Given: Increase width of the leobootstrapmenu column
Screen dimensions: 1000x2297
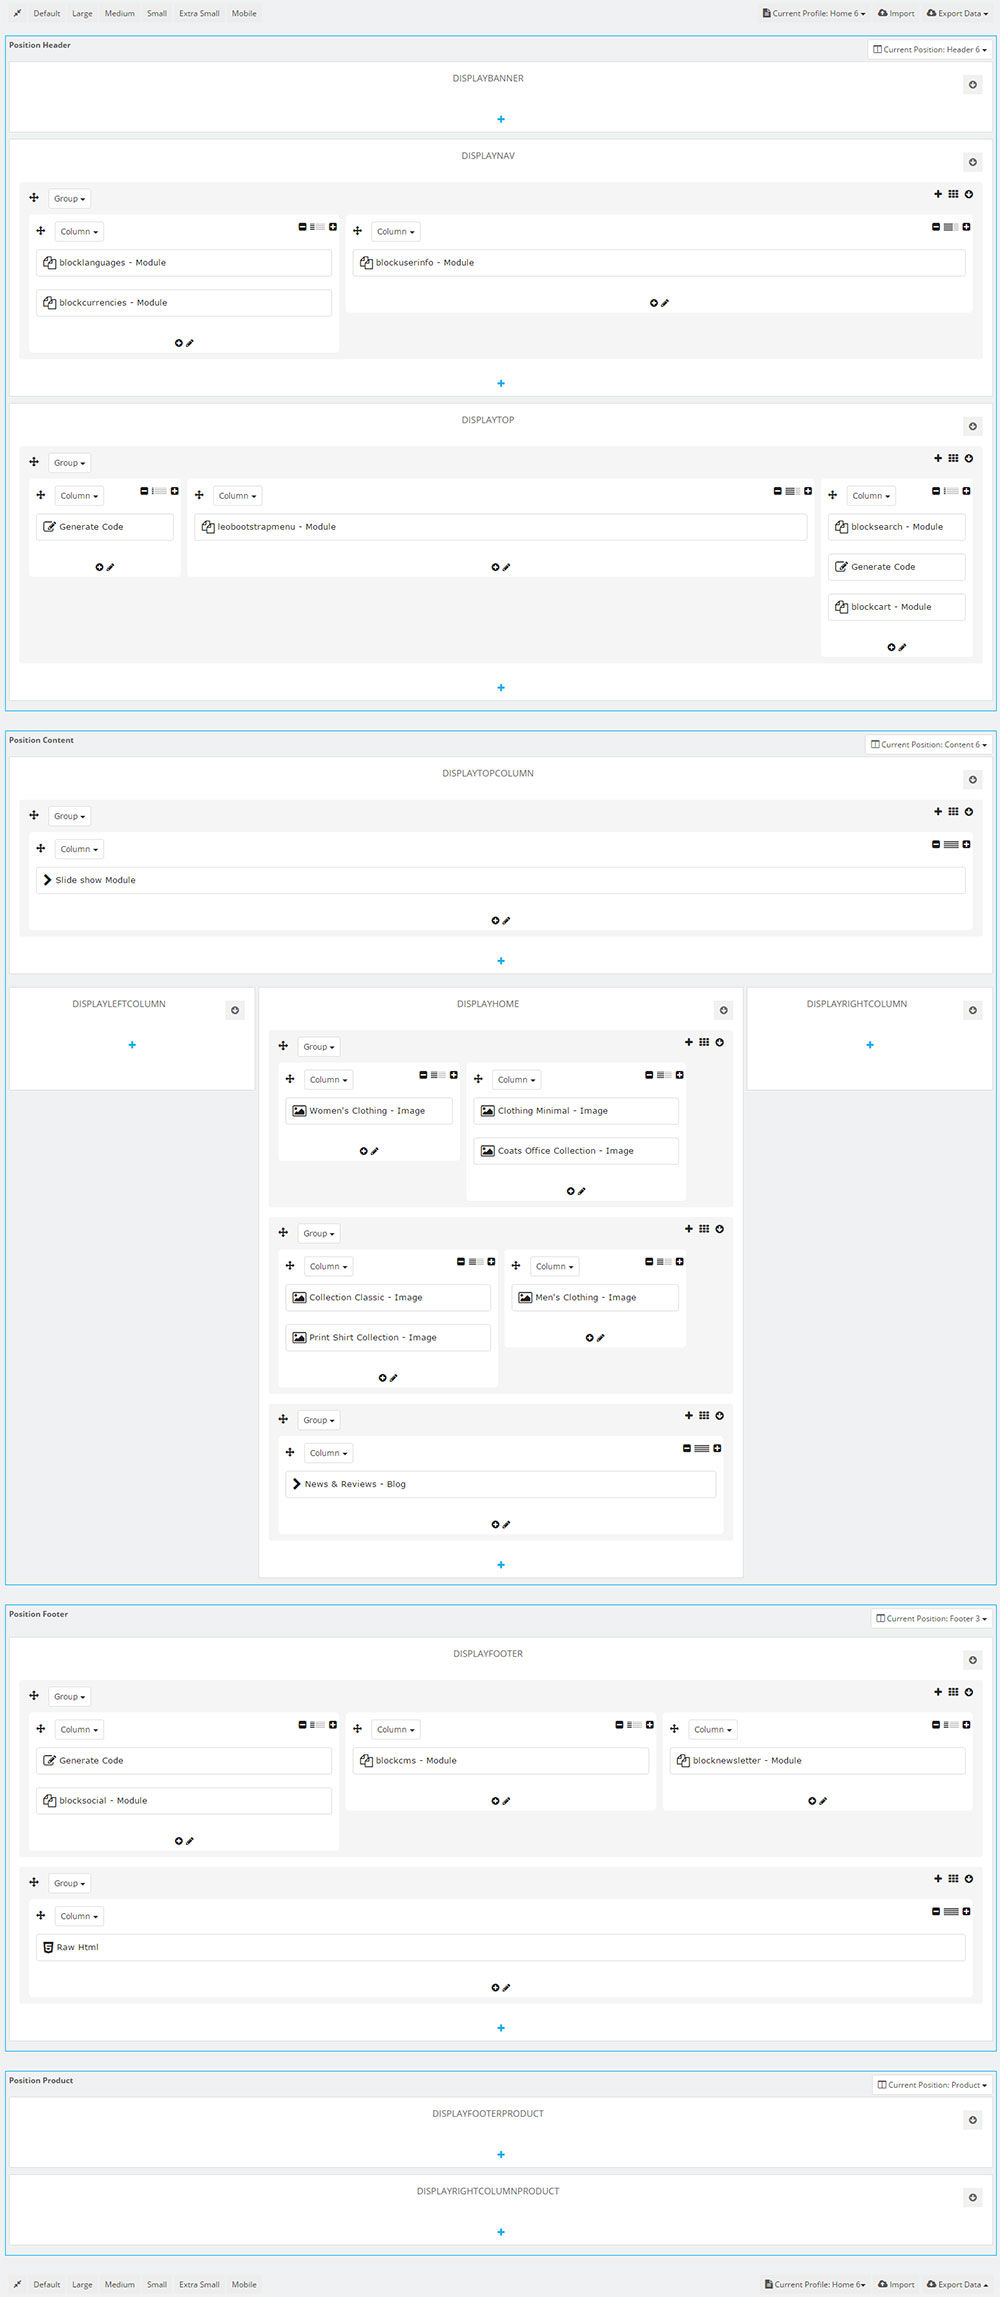Looking at the screenshot, I should pos(808,491).
